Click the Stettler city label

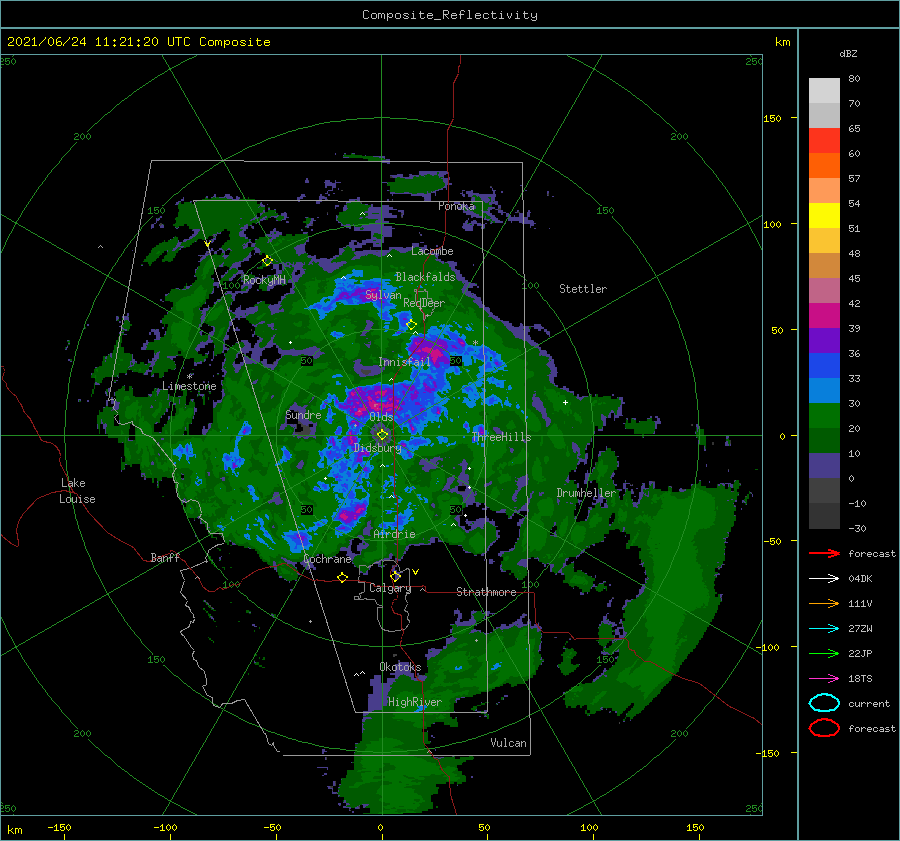(583, 289)
